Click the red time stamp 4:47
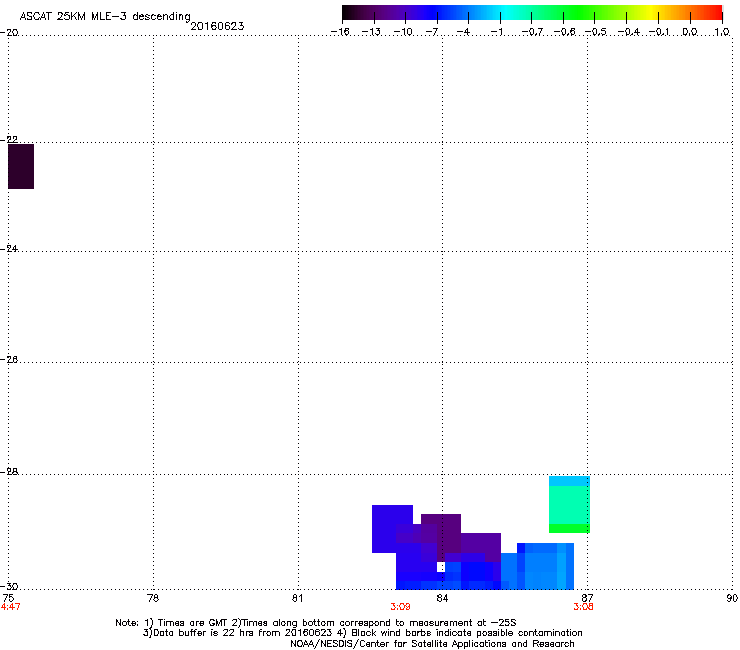Screen dimensions: 740x650 (x=10, y=607)
